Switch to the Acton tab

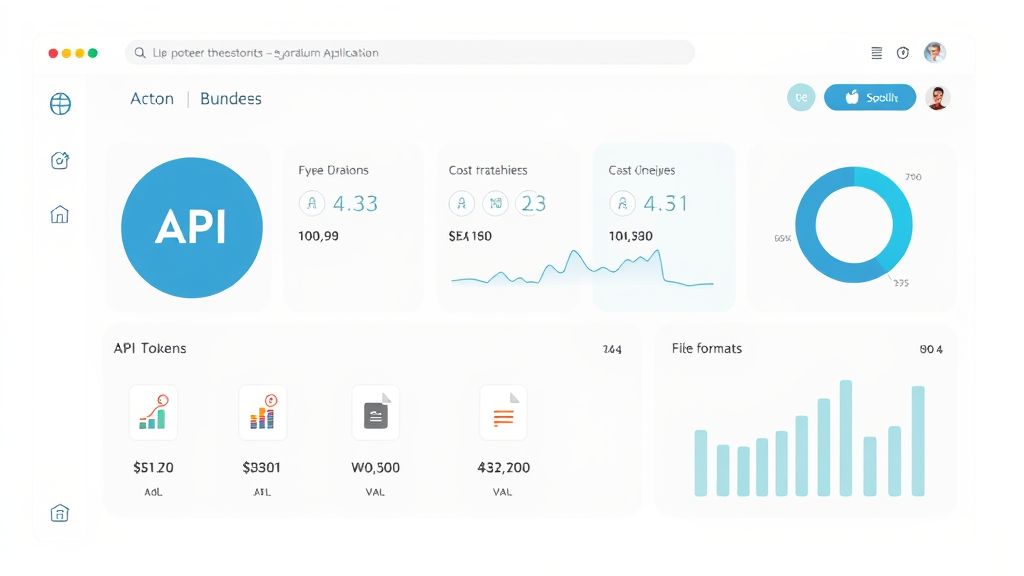[152, 99]
